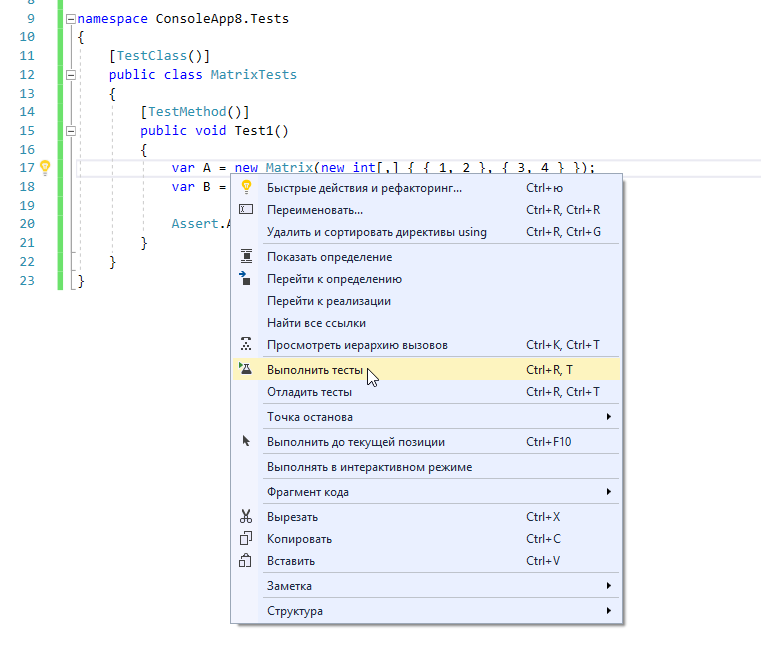Choose Просмотреть иерархию вызовов
Screen dimensions: 761x645
coord(426,345)
